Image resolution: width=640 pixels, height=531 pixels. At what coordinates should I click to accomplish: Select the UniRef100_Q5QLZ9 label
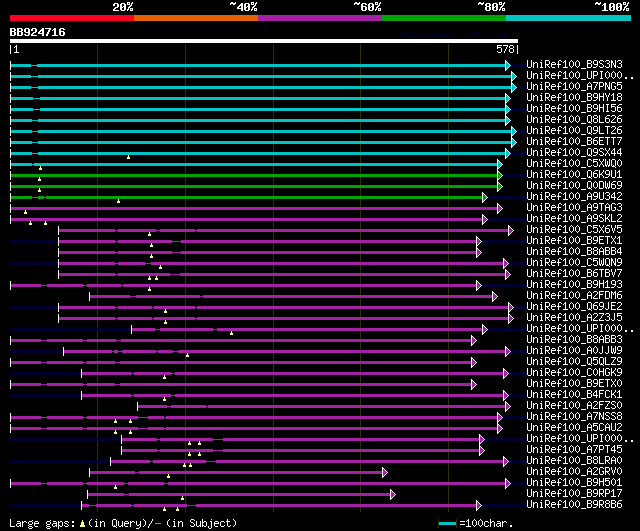(574, 362)
